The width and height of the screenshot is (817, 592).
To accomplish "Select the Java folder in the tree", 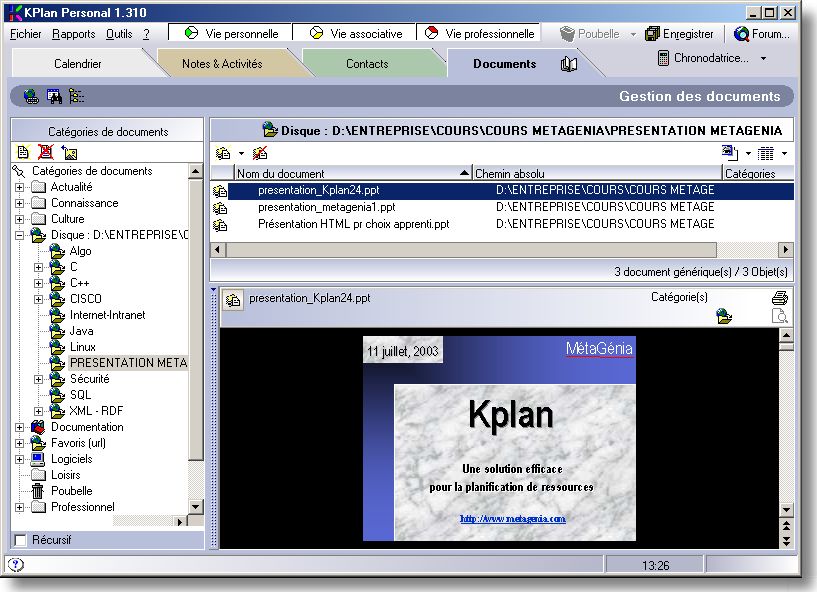I will coord(81,331).
